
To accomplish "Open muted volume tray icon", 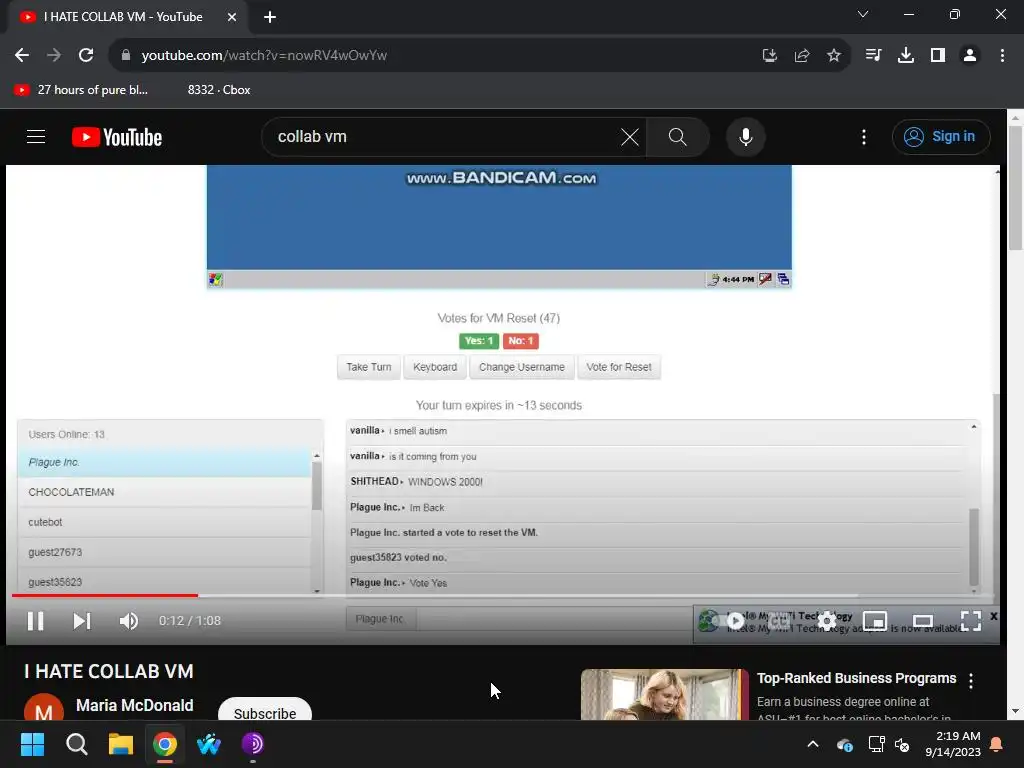I will [903, 744].
